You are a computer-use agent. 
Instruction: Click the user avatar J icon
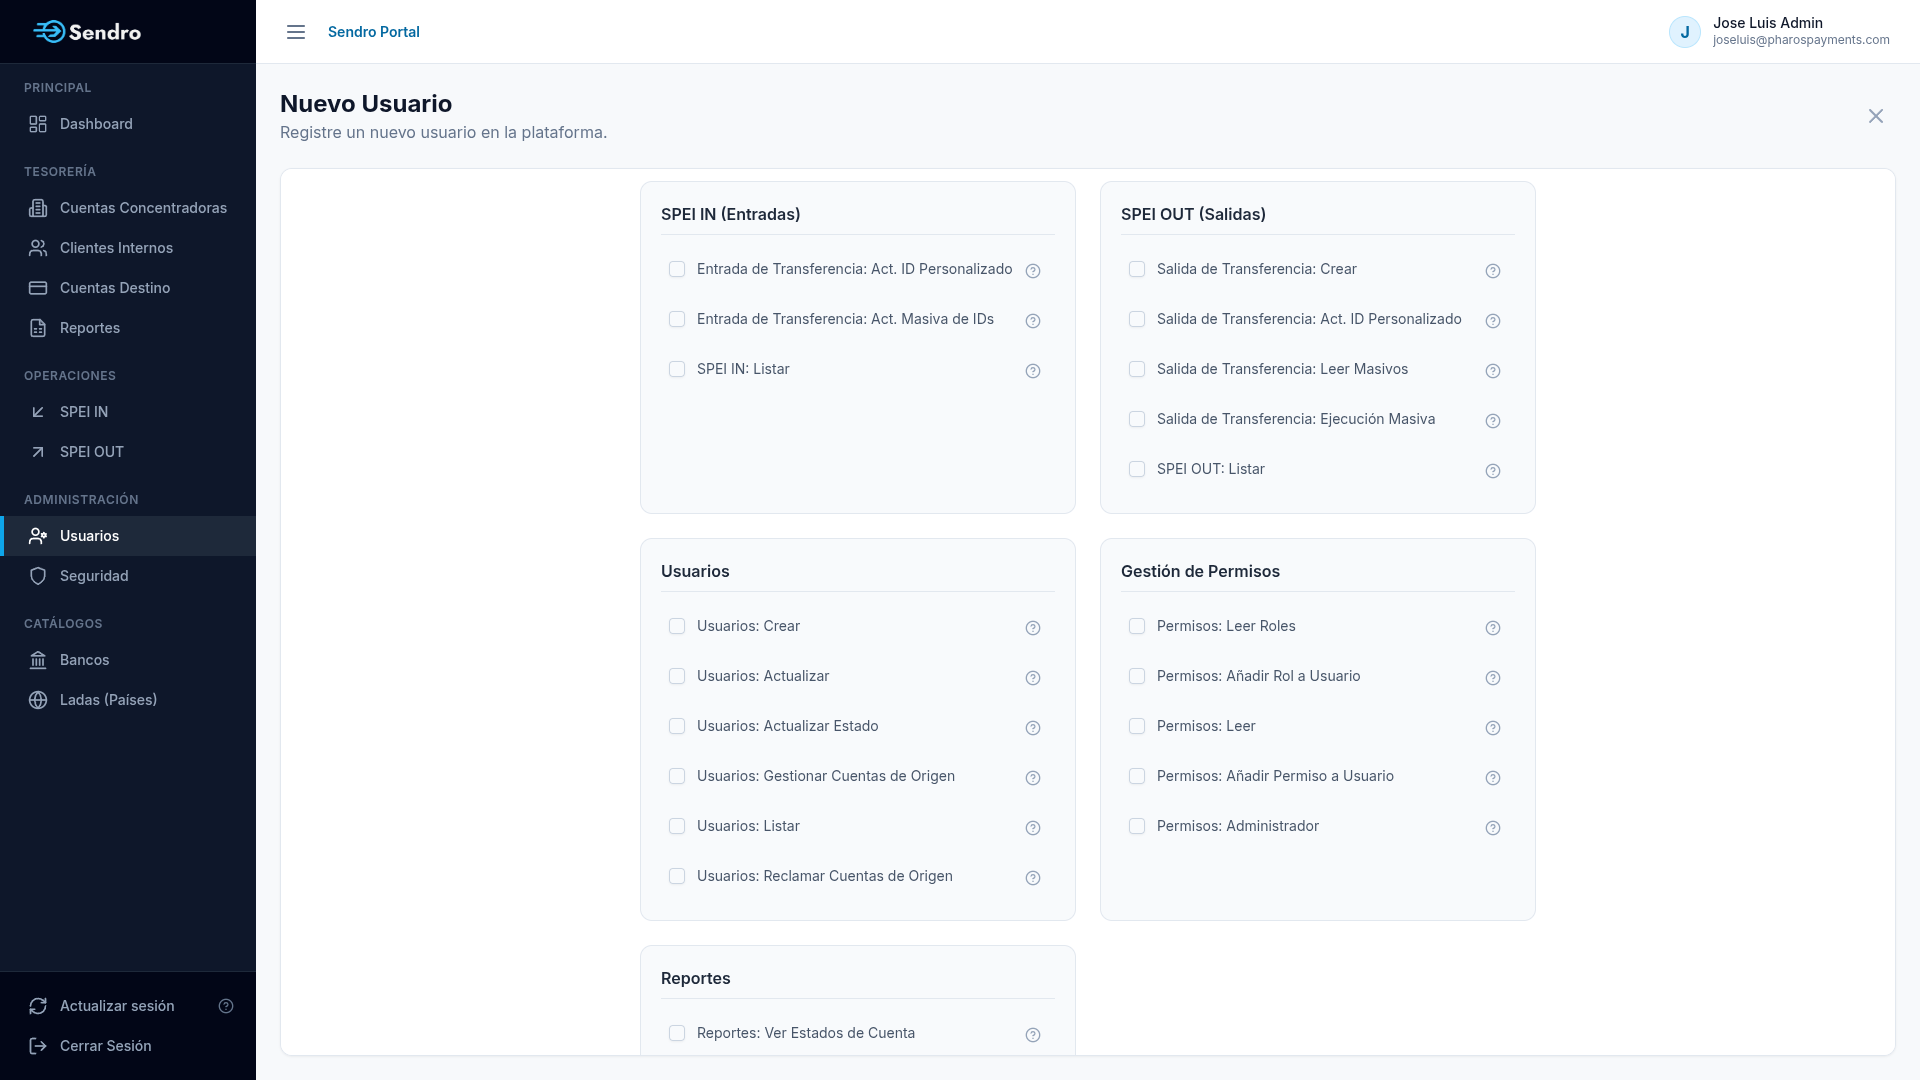(1685, 32)
